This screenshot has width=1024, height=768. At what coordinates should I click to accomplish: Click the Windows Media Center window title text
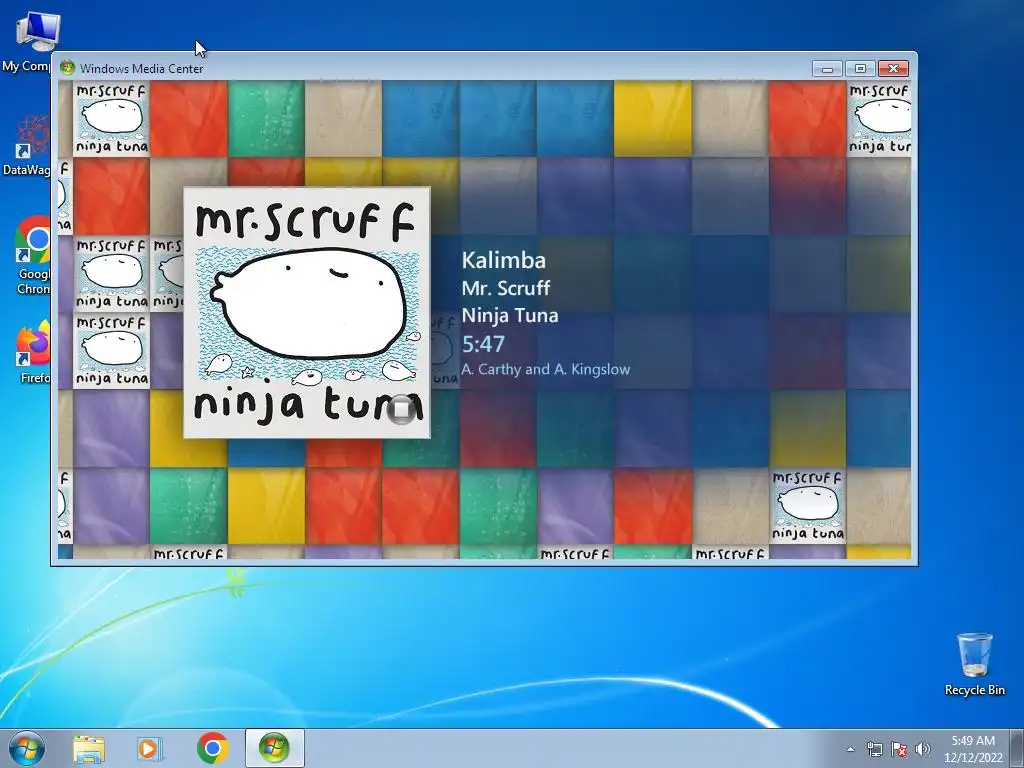pos(142,69)
